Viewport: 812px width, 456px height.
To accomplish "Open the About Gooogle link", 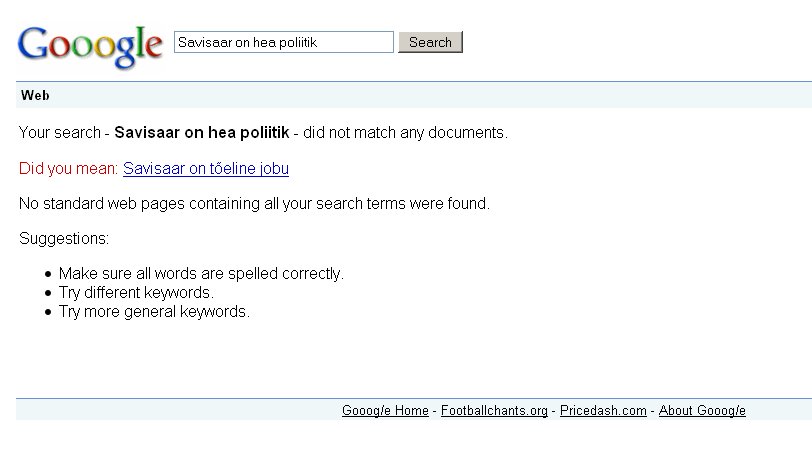I will (x=702, y=411).
